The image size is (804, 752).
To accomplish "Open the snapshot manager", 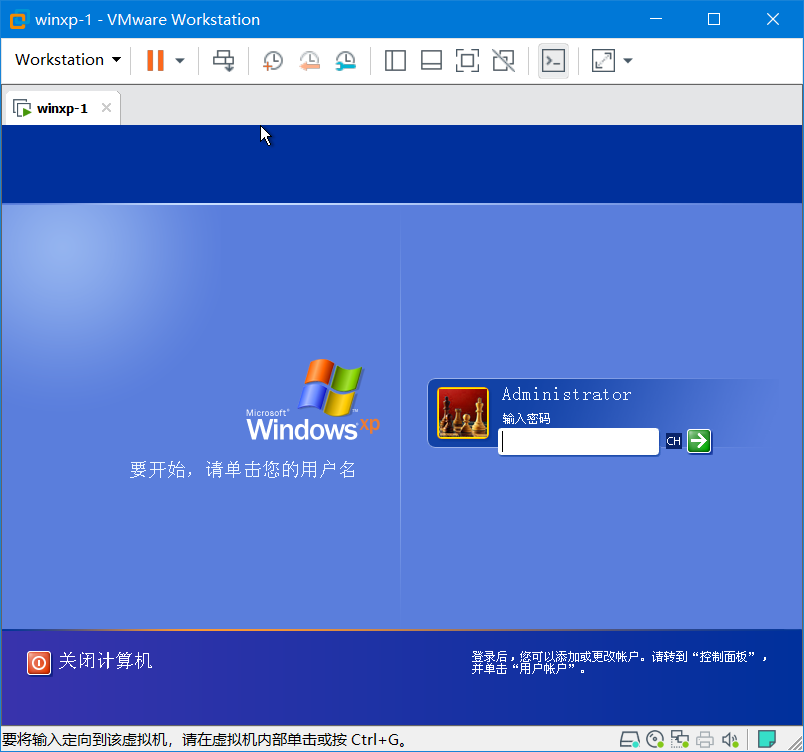I will [346, 60].
